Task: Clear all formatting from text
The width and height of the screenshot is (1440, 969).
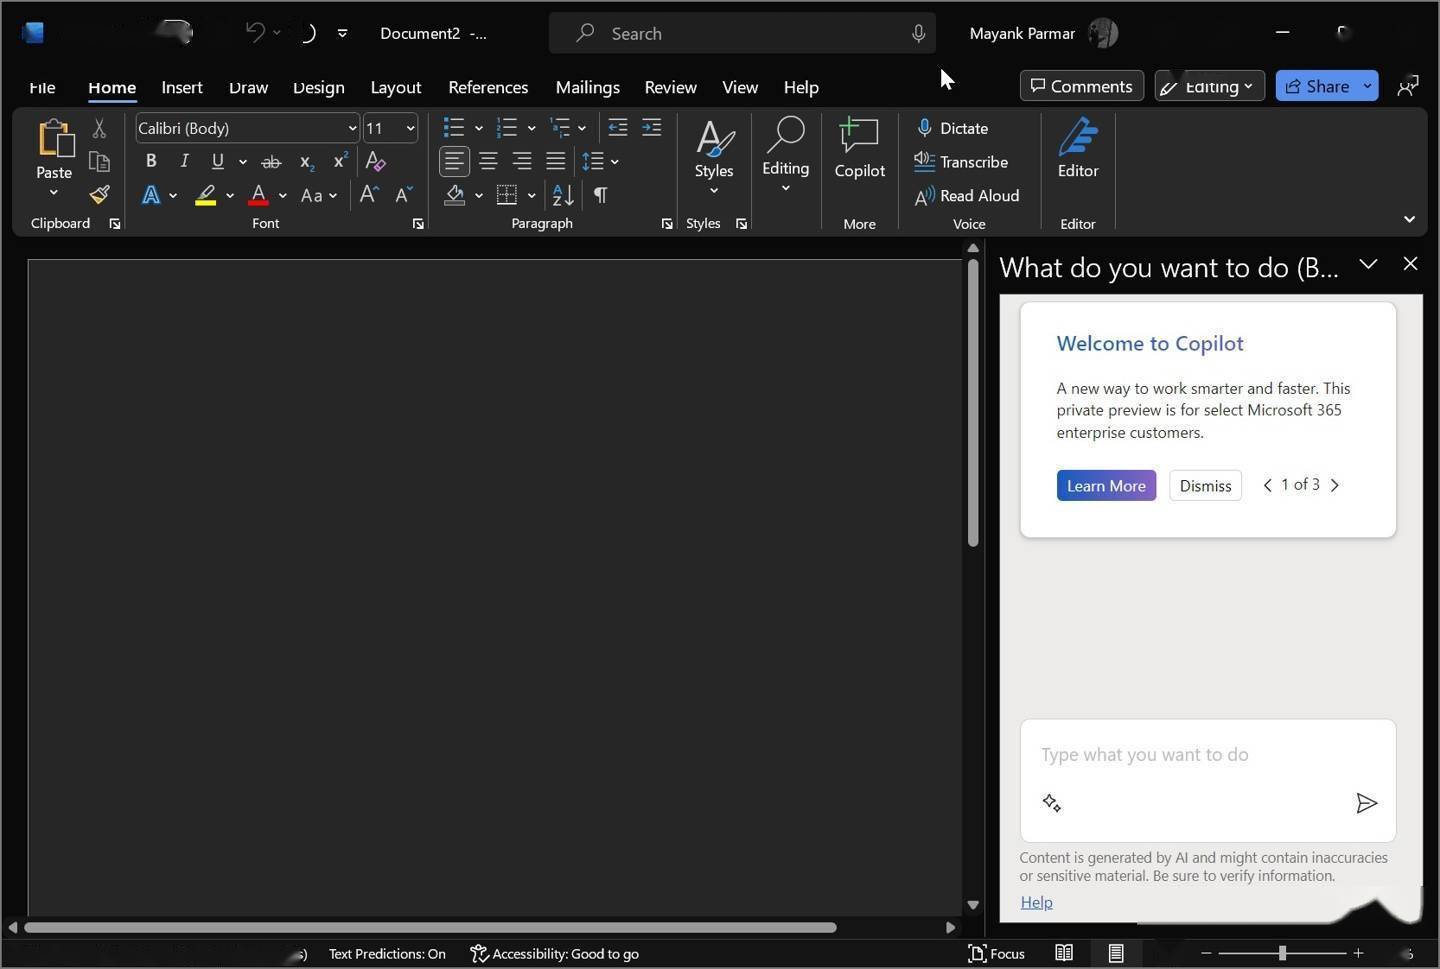Action: tap(374, 160)
